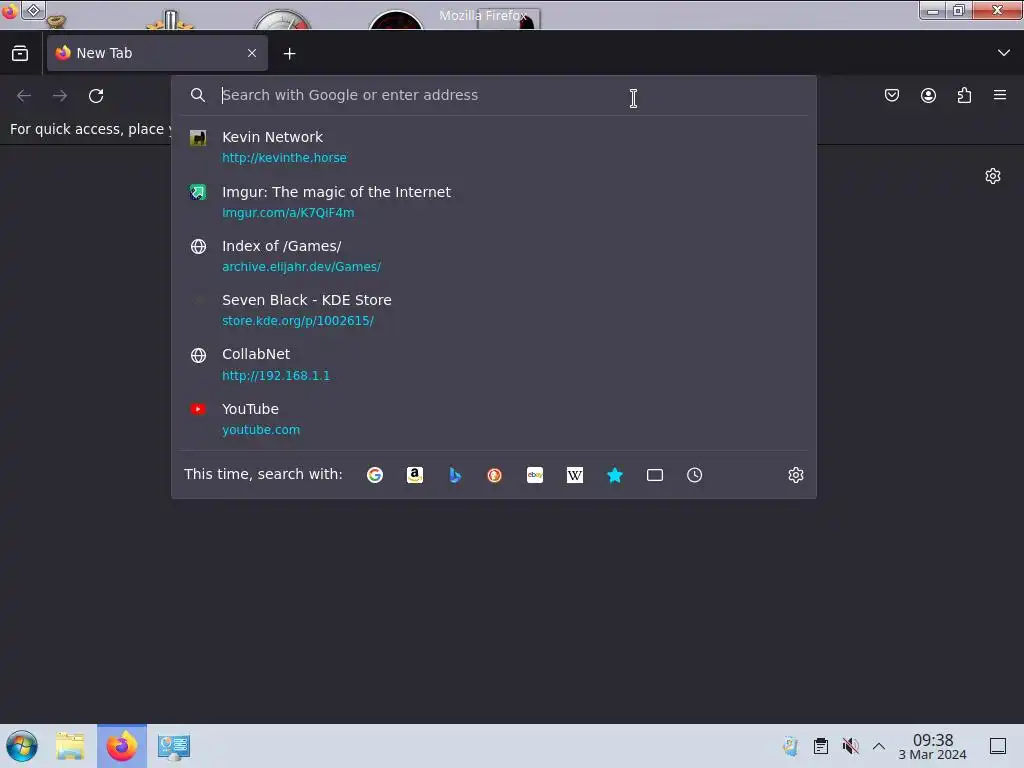Expand hidden system tray icons

coord(878,746)
